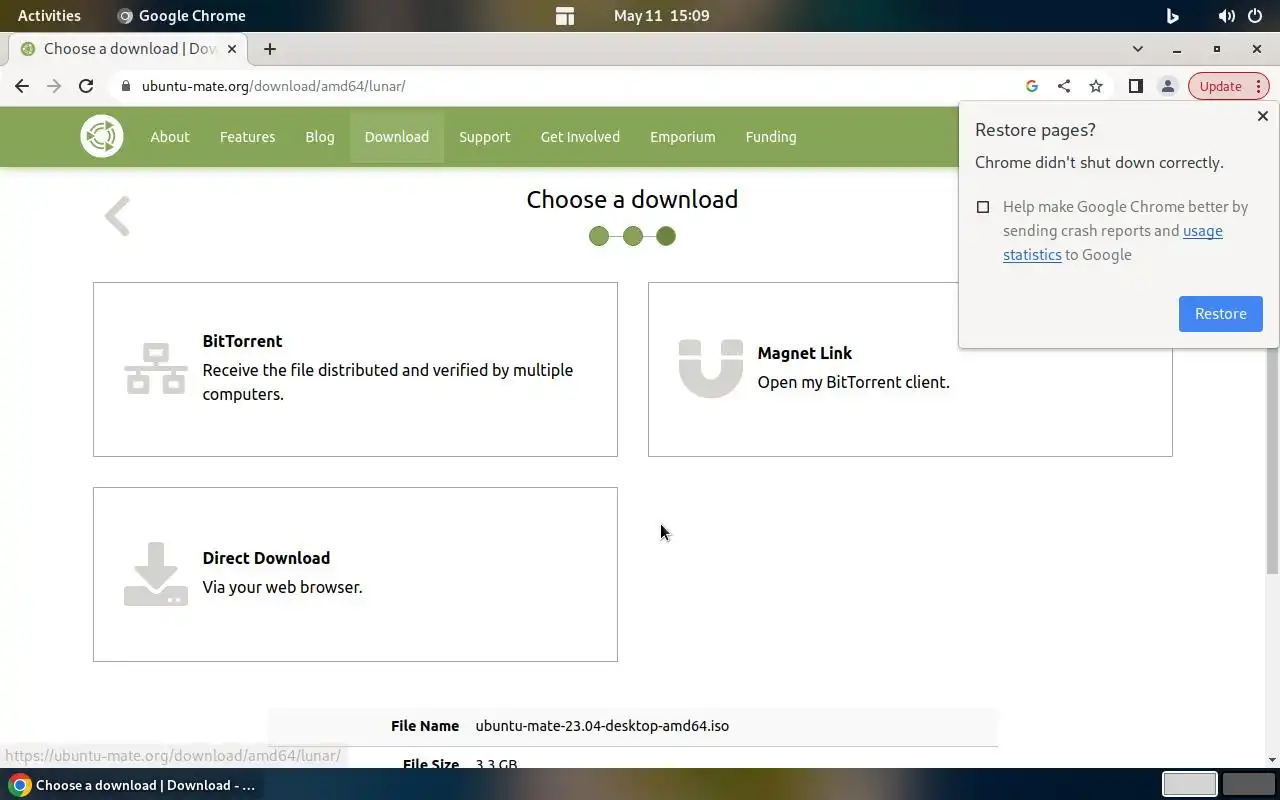Viewport: 1280px width, 800px height.
Task: Click the Direct Download arrow icon
Action: pyautogui.click(x=155, y=574)
